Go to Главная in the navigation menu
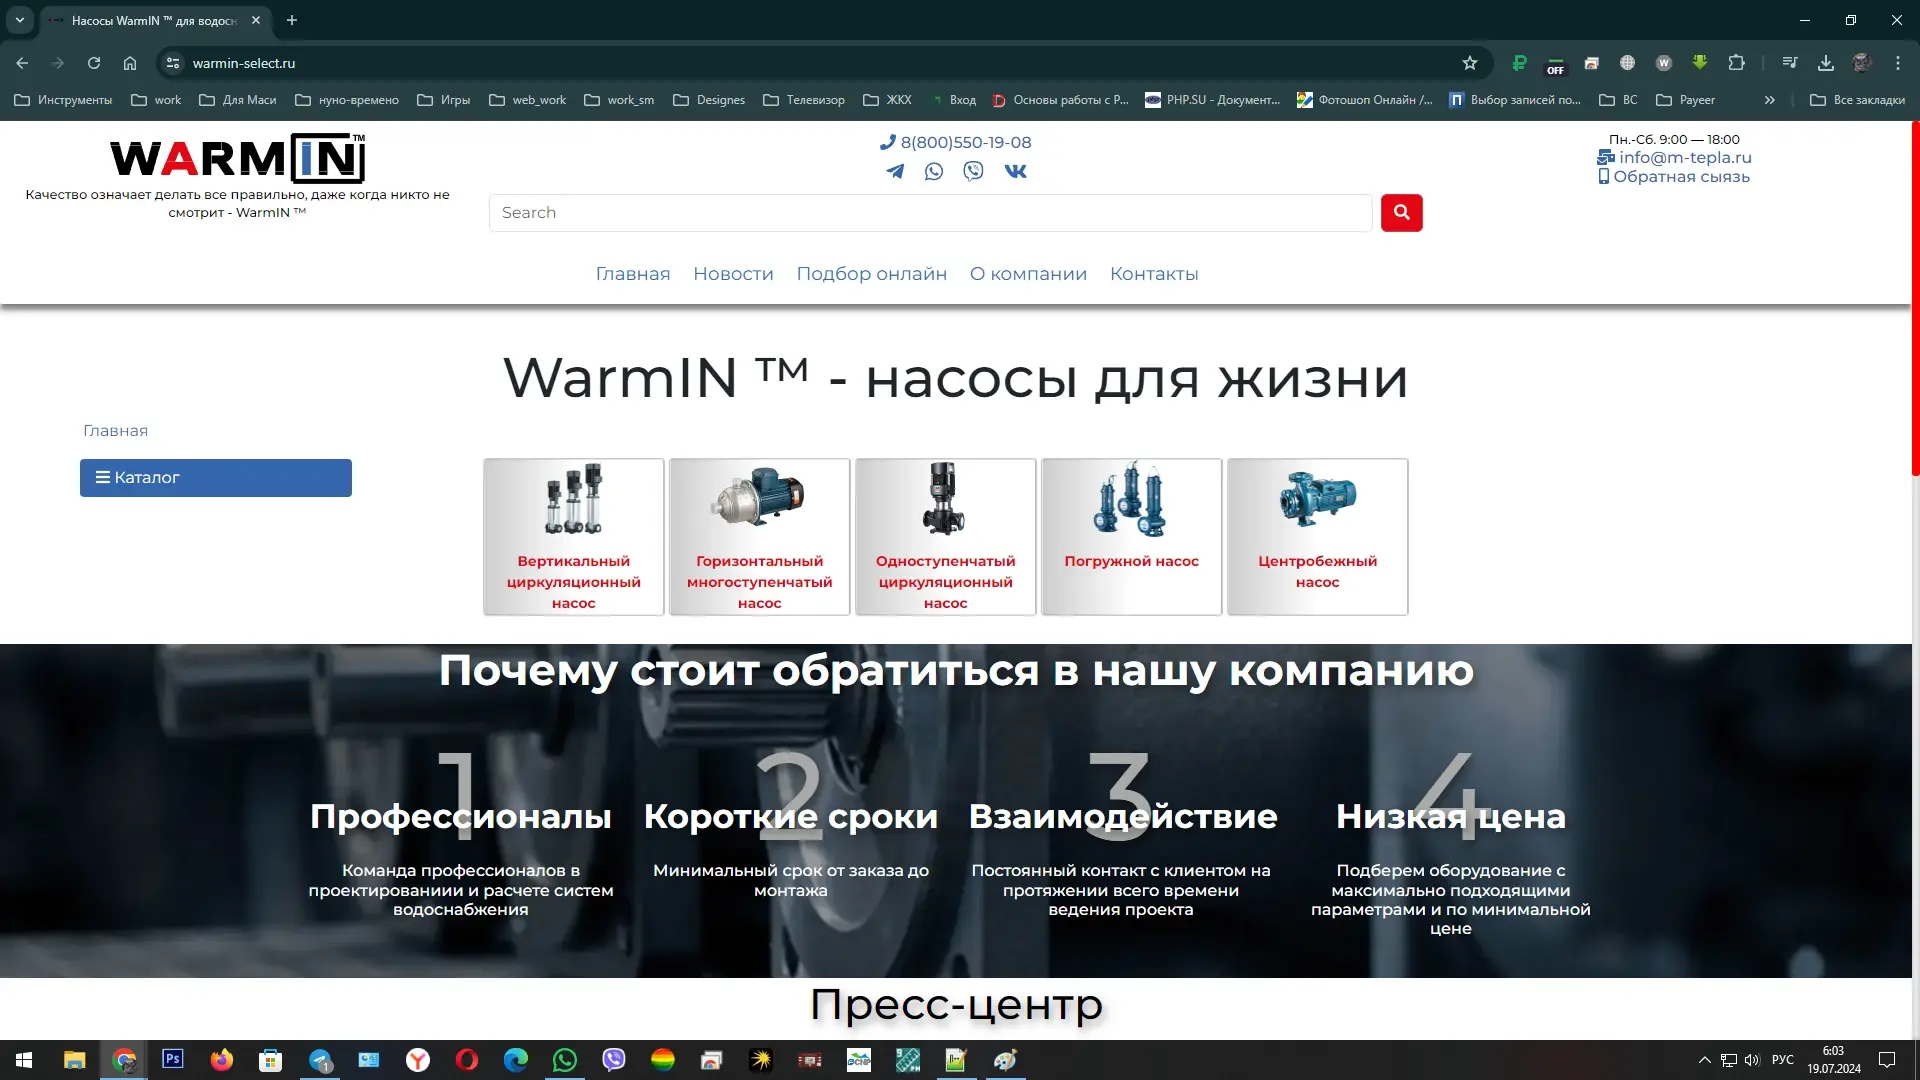 click(x=633, y=274)
